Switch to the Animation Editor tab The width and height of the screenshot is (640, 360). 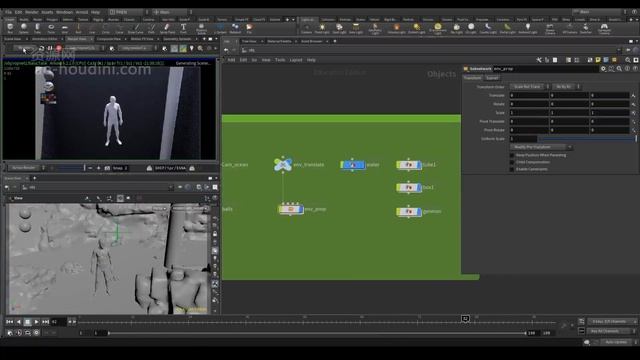pos(45,39)
